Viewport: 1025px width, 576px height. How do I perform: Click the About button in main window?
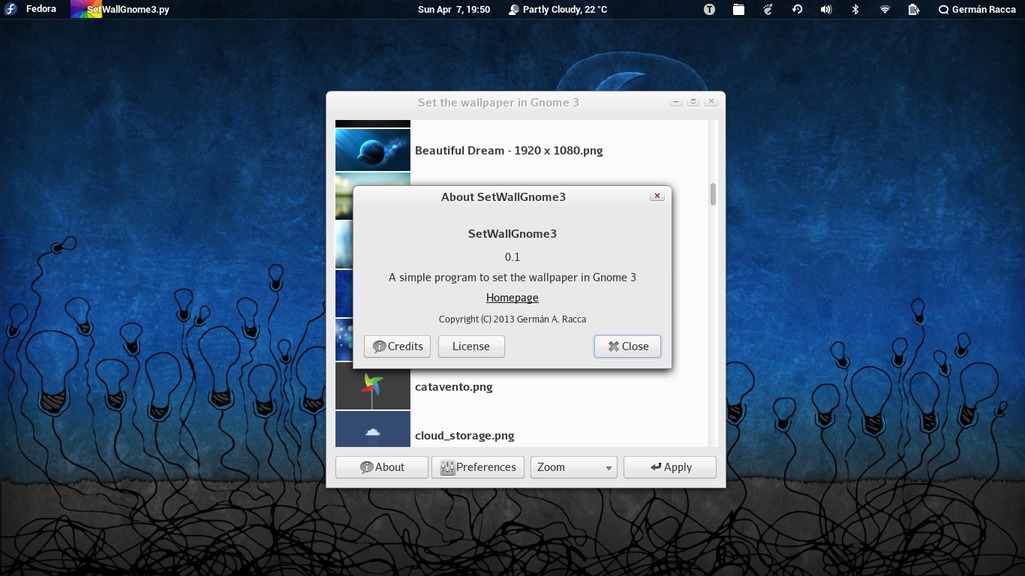(382, 467)
